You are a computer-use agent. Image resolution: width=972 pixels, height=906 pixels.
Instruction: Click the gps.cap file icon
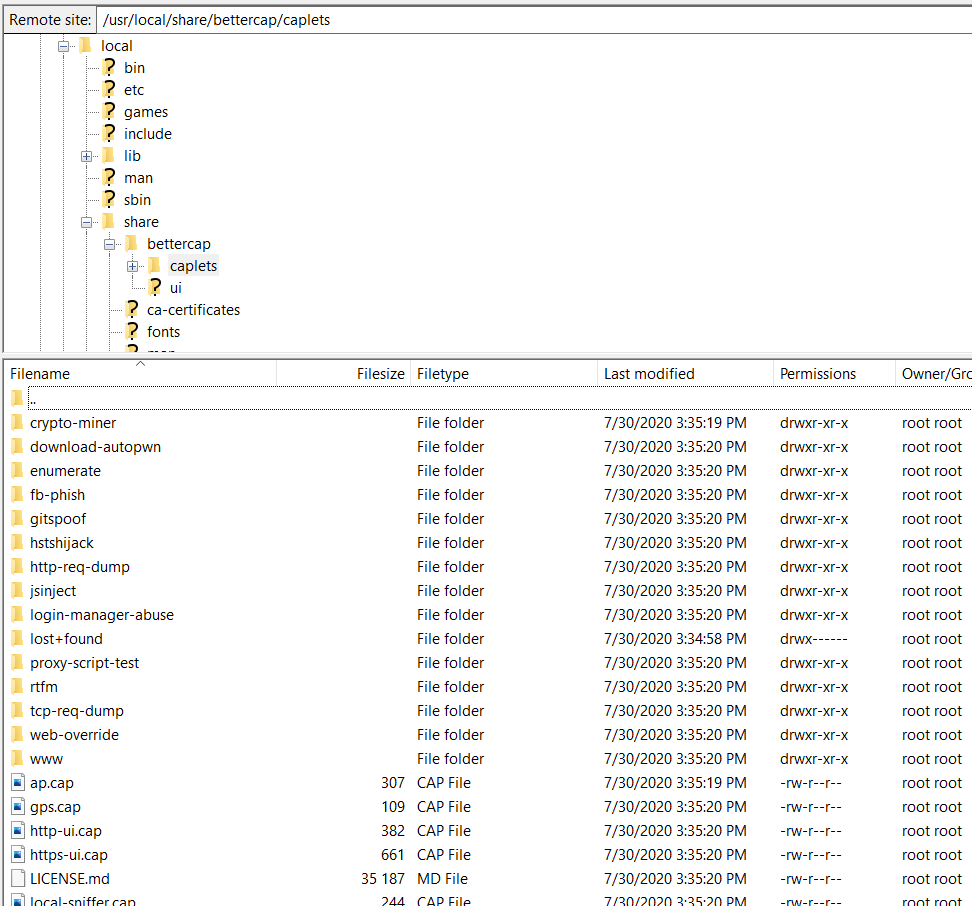(x=18, y=807)
